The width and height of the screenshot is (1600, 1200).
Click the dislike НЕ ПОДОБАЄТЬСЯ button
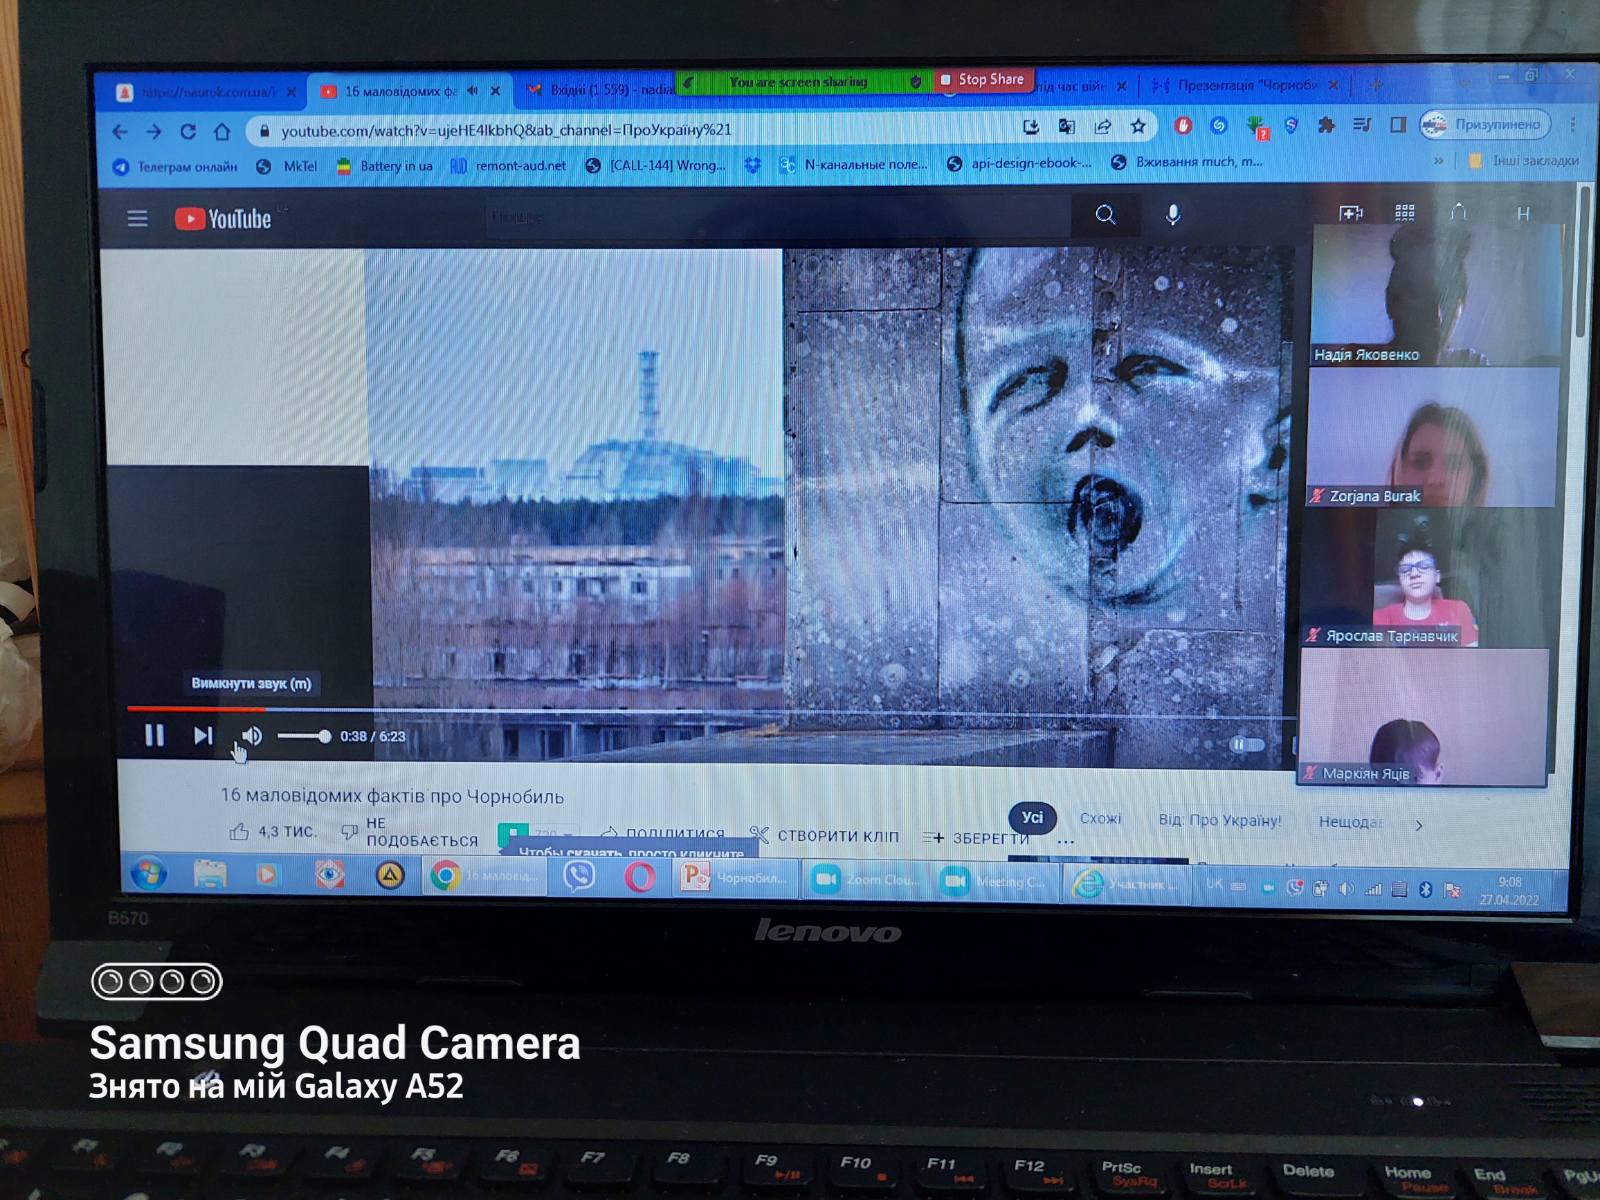tap(410, 832)
